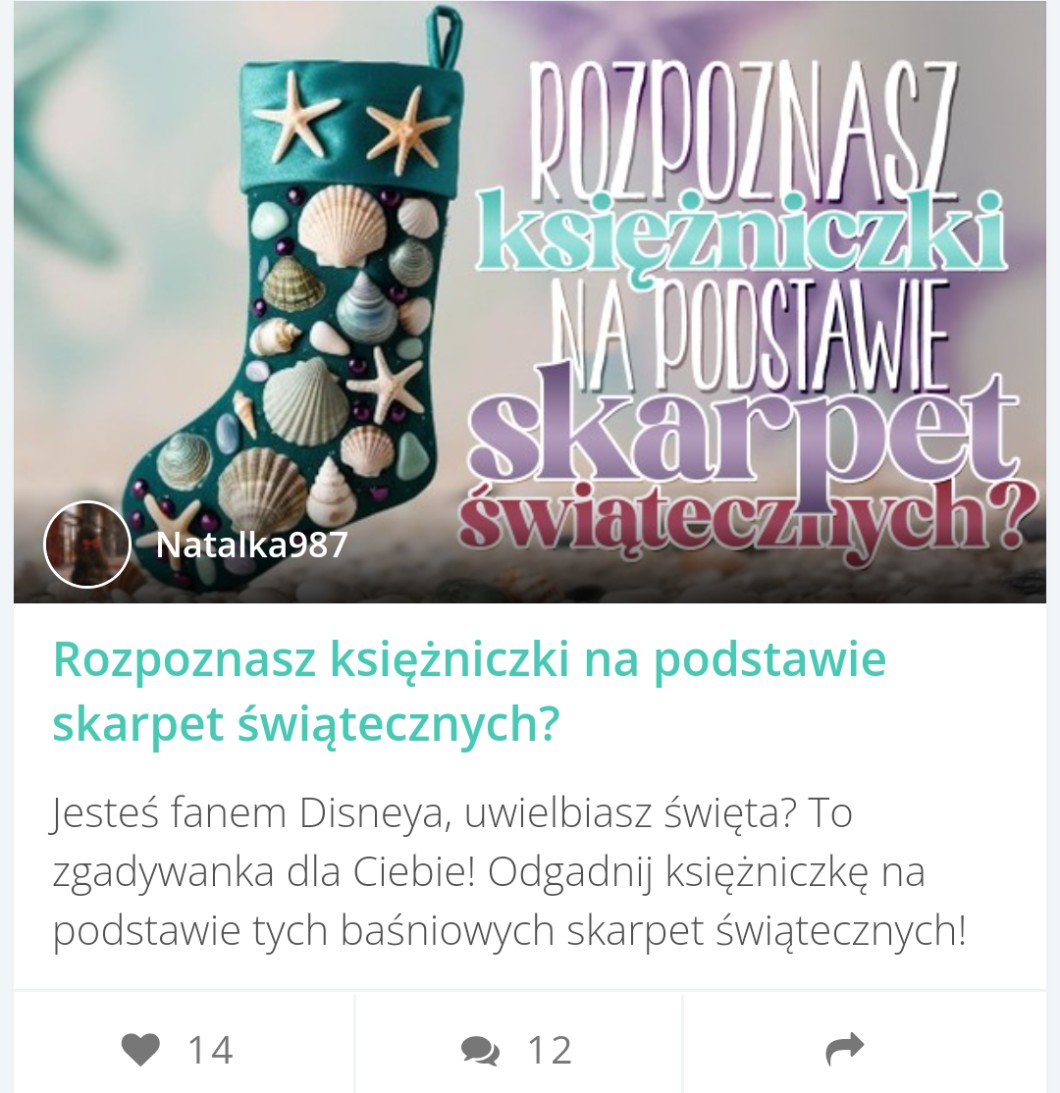This screenshot has height=1093, width=1060.
Task: Open Natalka987's round profile avatar
Action: (x=87, y=544)
